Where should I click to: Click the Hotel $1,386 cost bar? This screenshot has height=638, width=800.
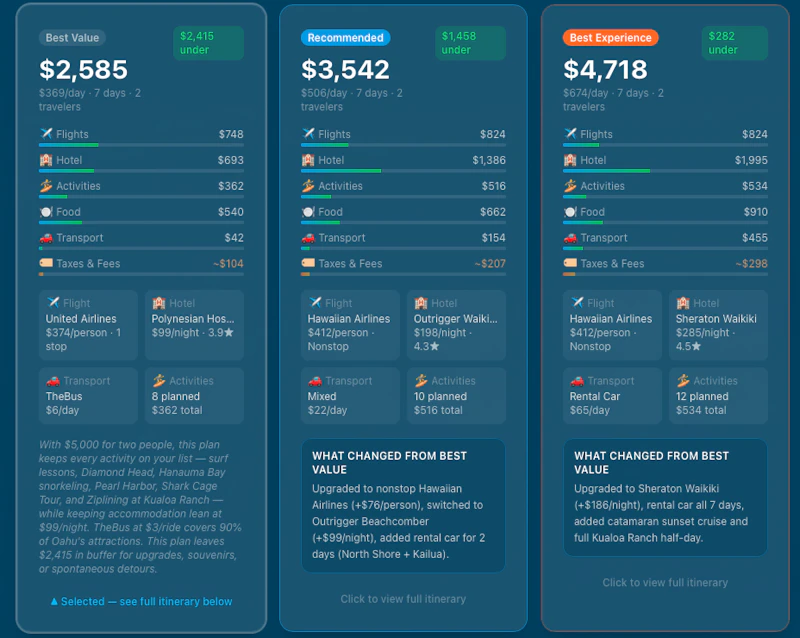(x=403, y=170)
